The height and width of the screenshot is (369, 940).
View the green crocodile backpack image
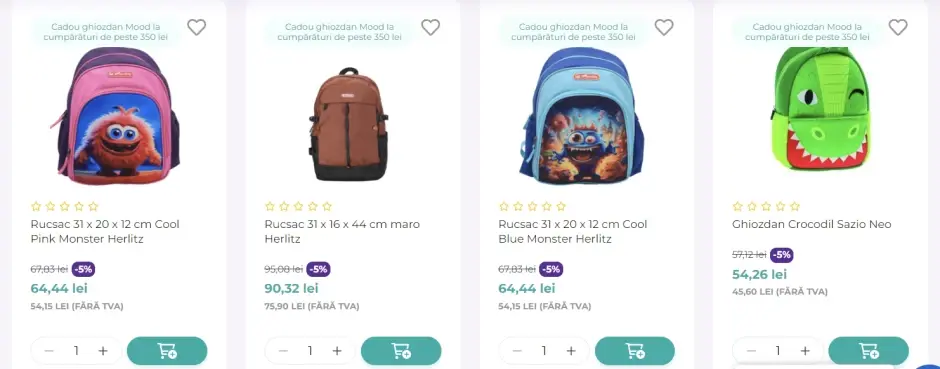[820, 110]
